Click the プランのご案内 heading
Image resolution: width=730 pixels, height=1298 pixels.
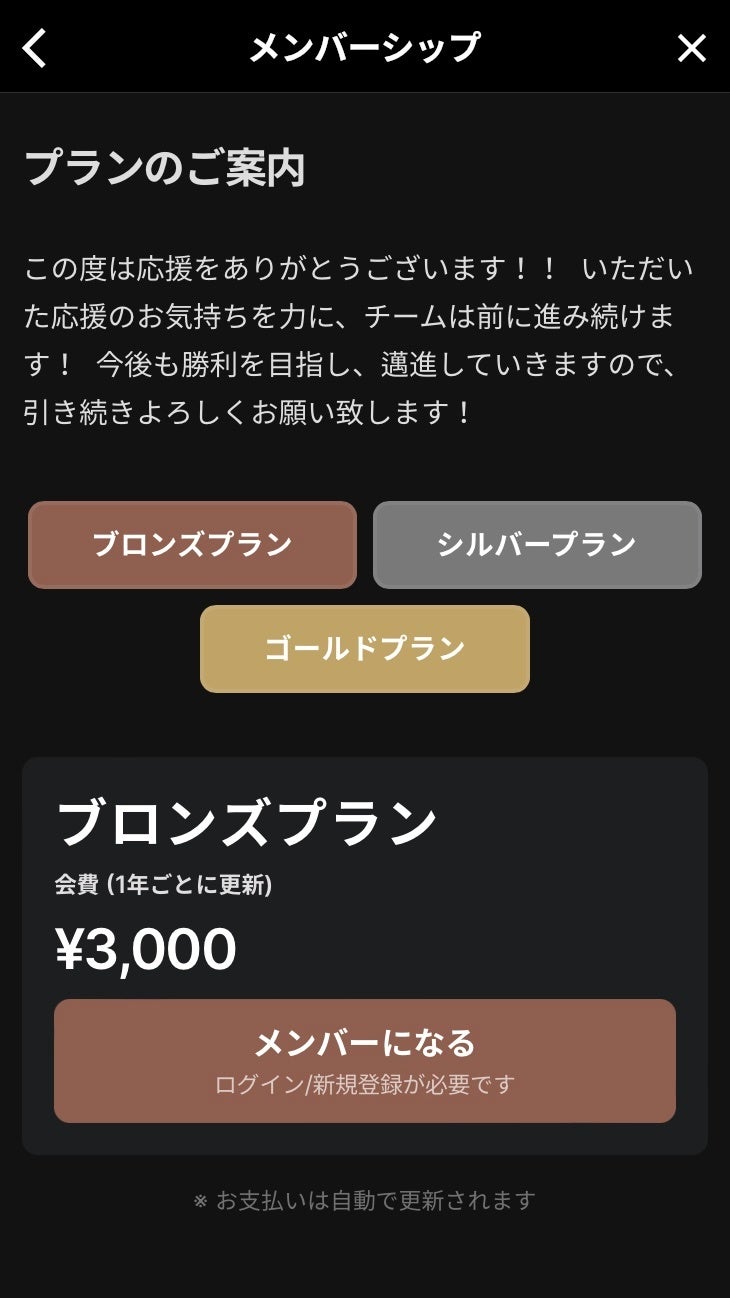pyautogui.click(x=164, y=168)
